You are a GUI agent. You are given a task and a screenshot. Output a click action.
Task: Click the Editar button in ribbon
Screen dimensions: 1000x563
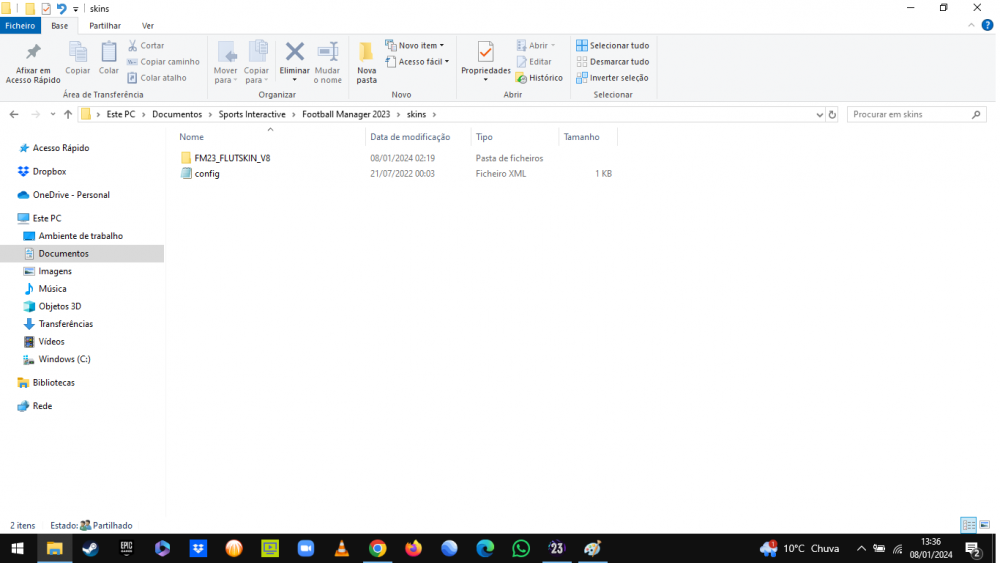[x=534, y=62]
